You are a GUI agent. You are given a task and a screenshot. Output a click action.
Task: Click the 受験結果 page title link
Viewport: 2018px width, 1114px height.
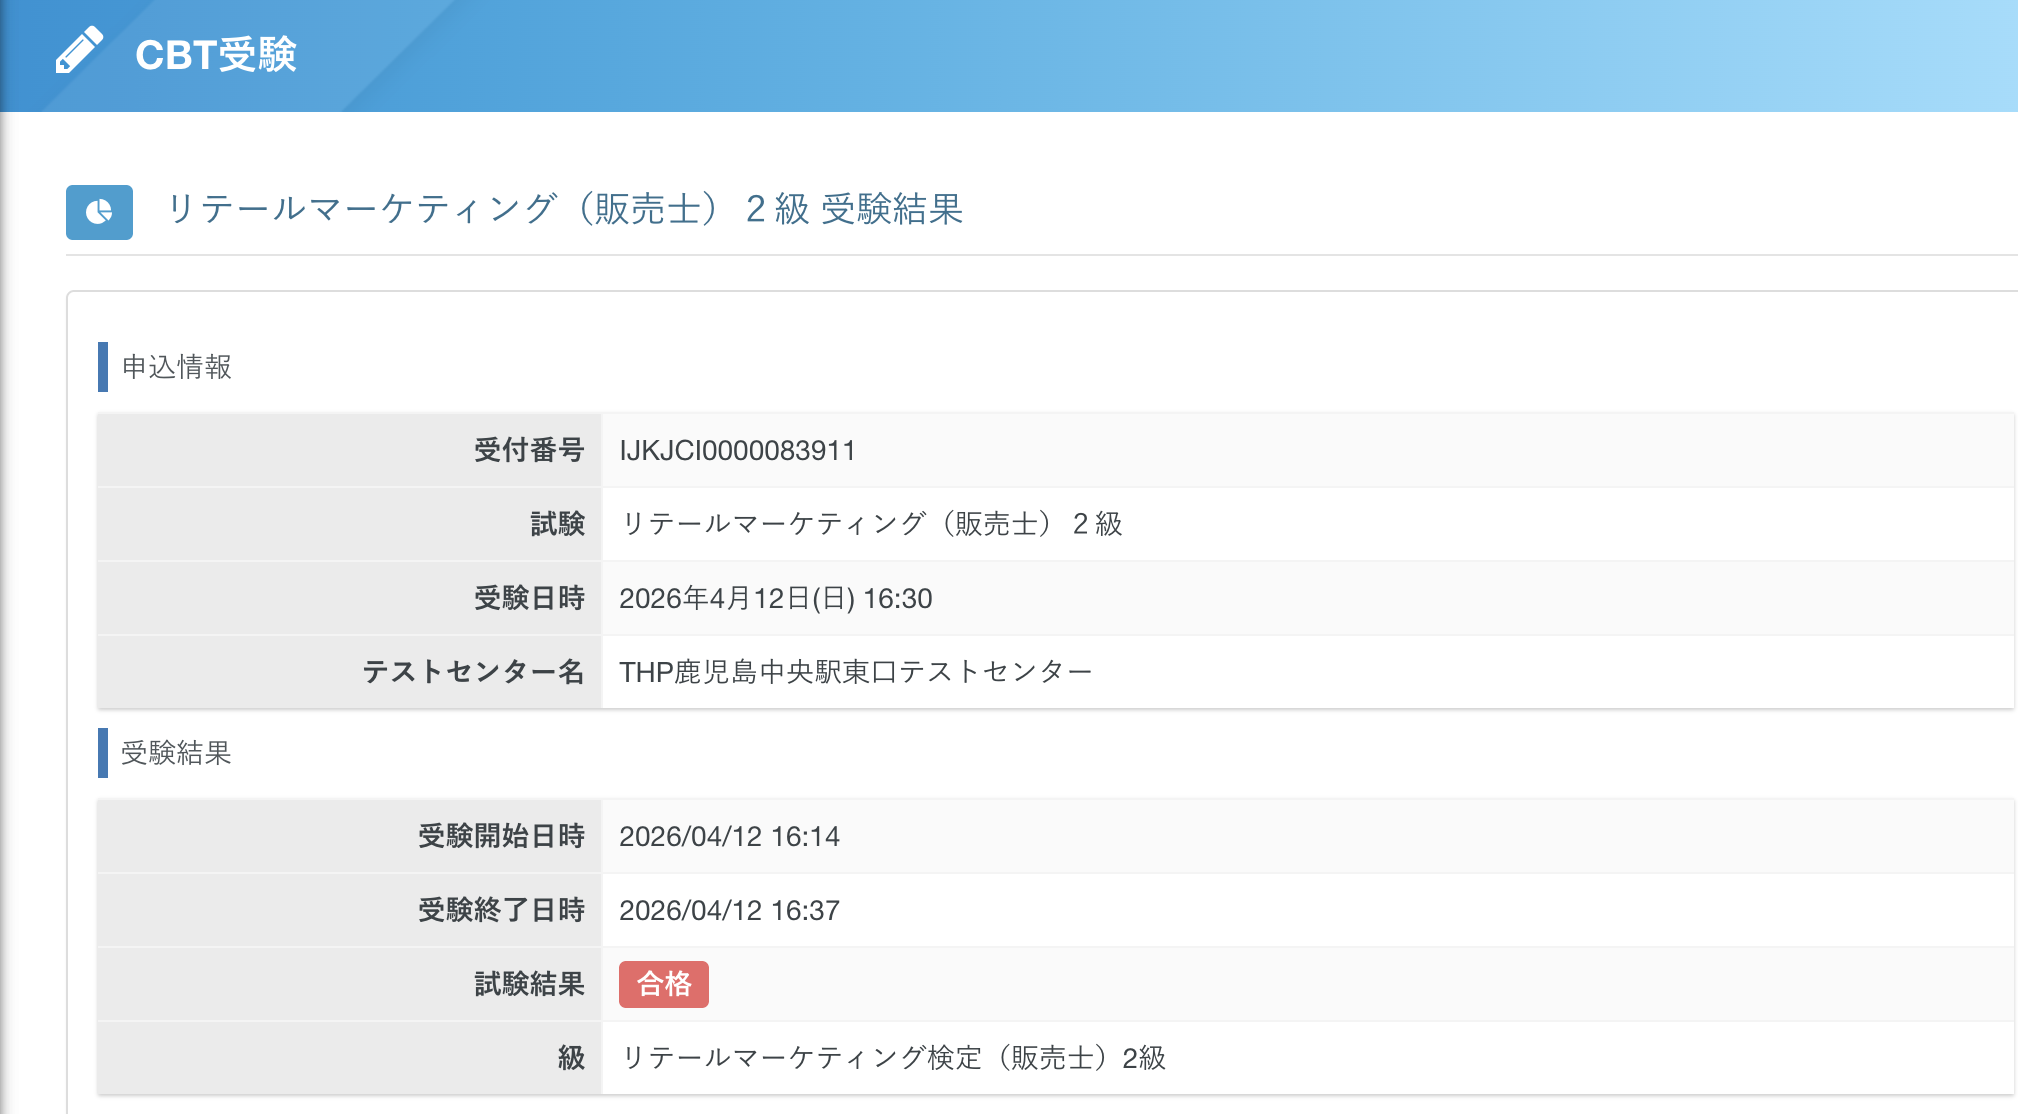566,211
